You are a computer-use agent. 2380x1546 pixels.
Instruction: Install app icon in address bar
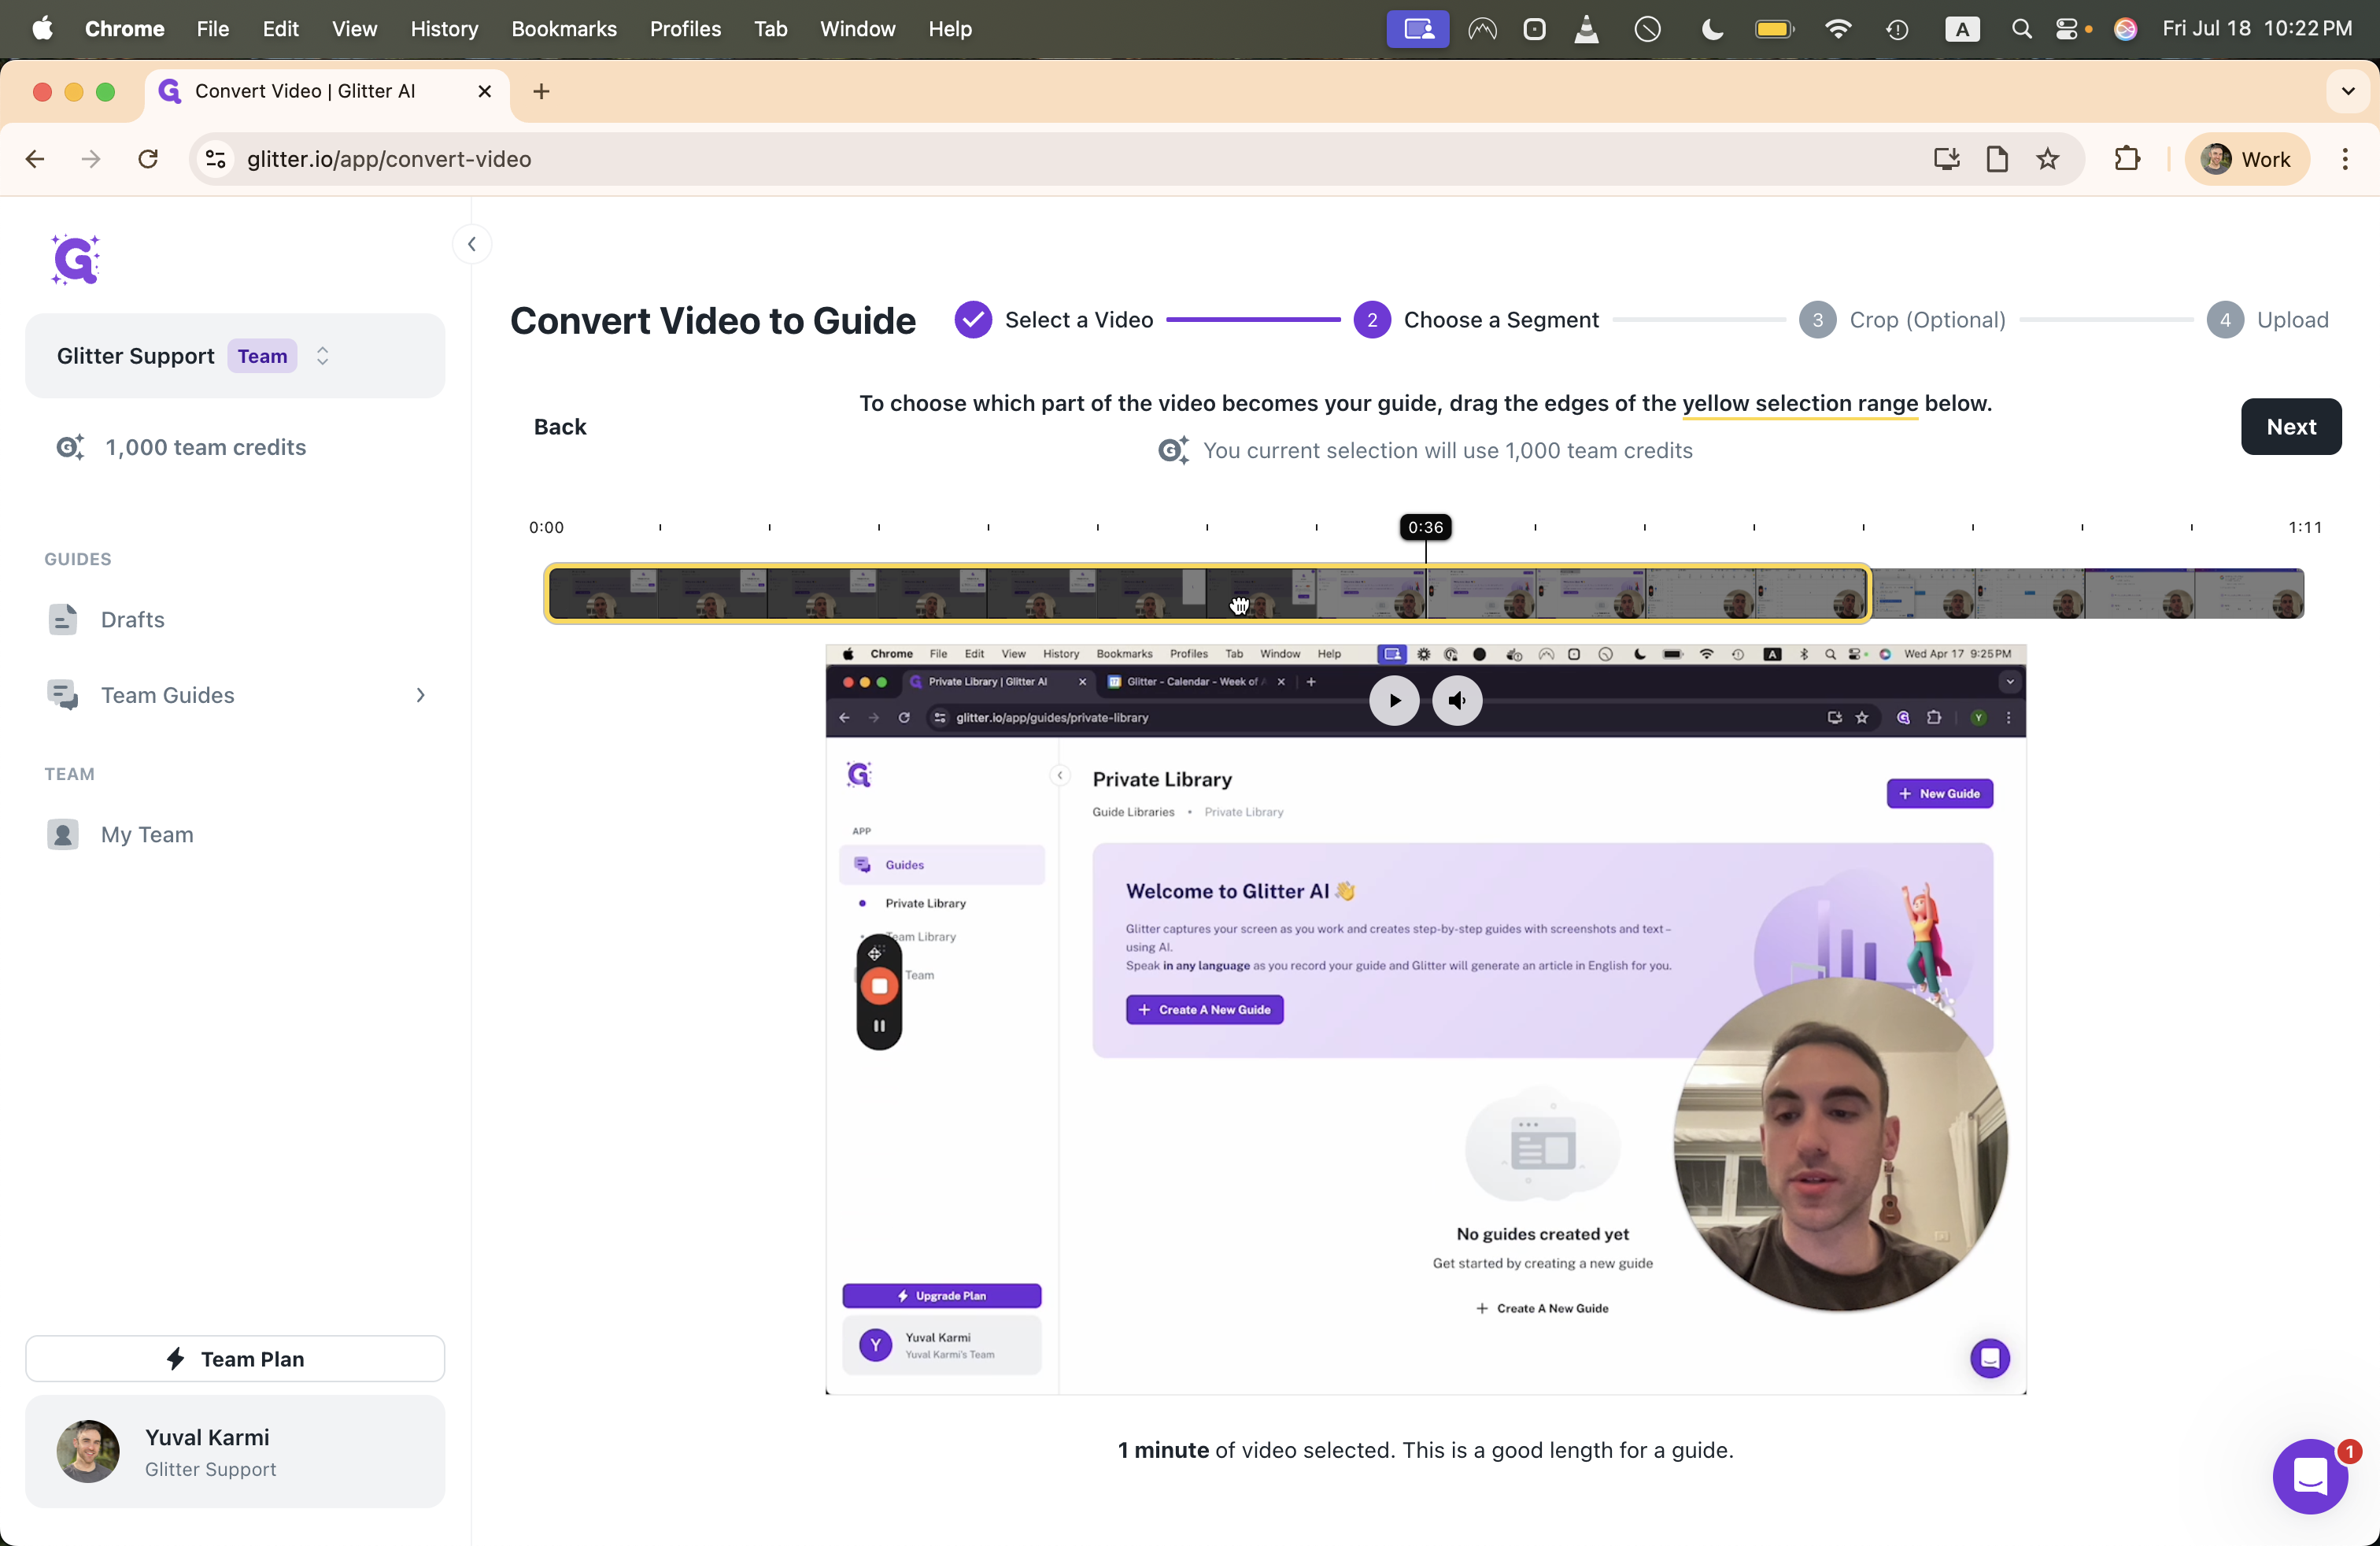[1946, 159]
